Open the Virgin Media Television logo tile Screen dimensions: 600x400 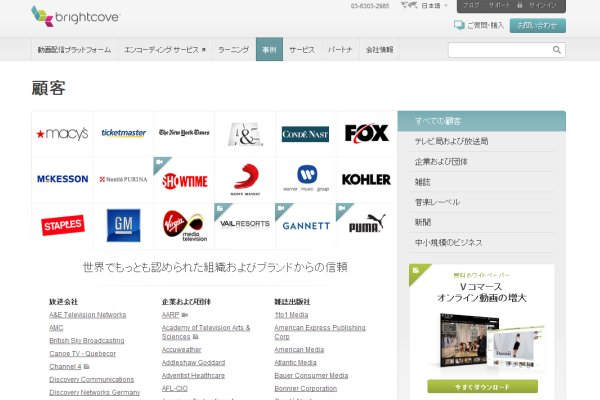(x=184, y=226)
